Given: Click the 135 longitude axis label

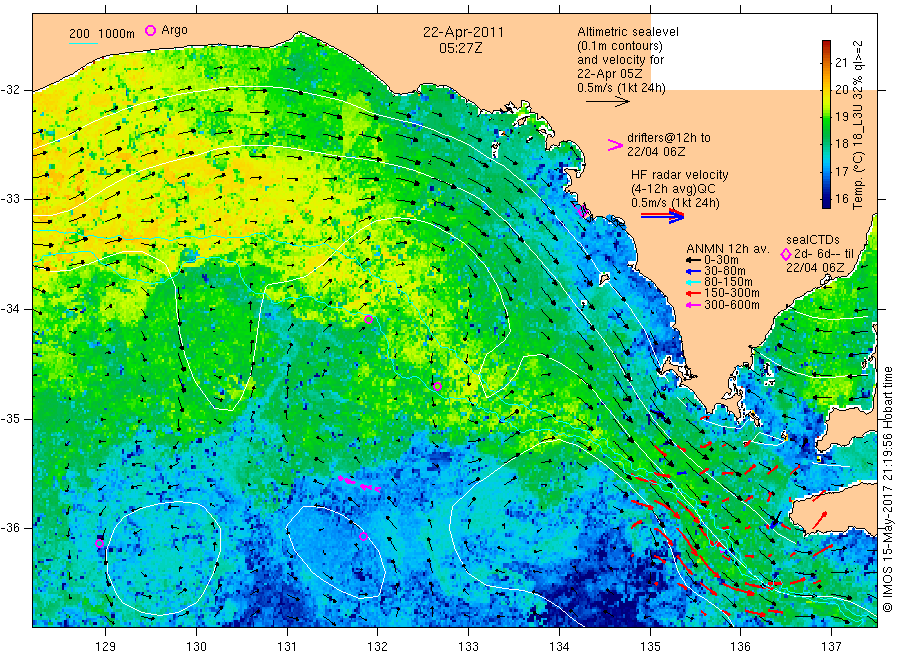Looking at the screenshot, I should (650, 647).
